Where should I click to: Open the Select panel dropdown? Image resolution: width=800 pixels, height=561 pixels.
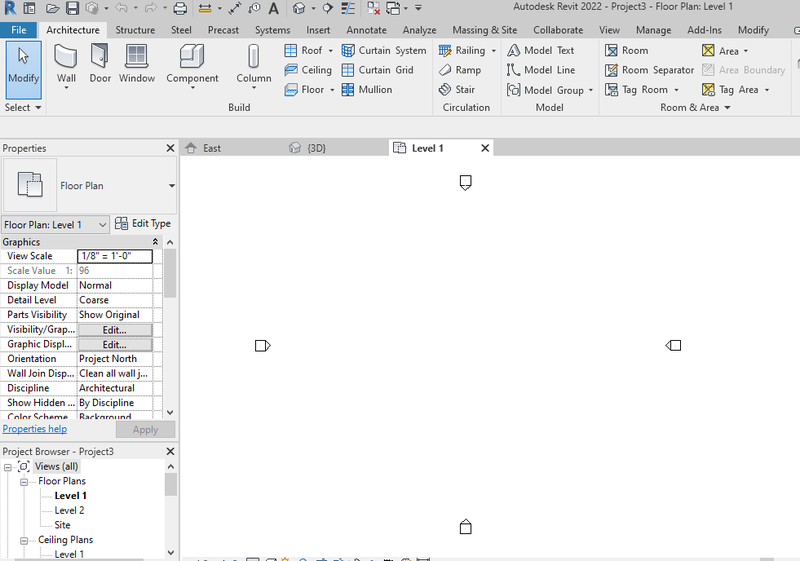click(x=23, y=108)
